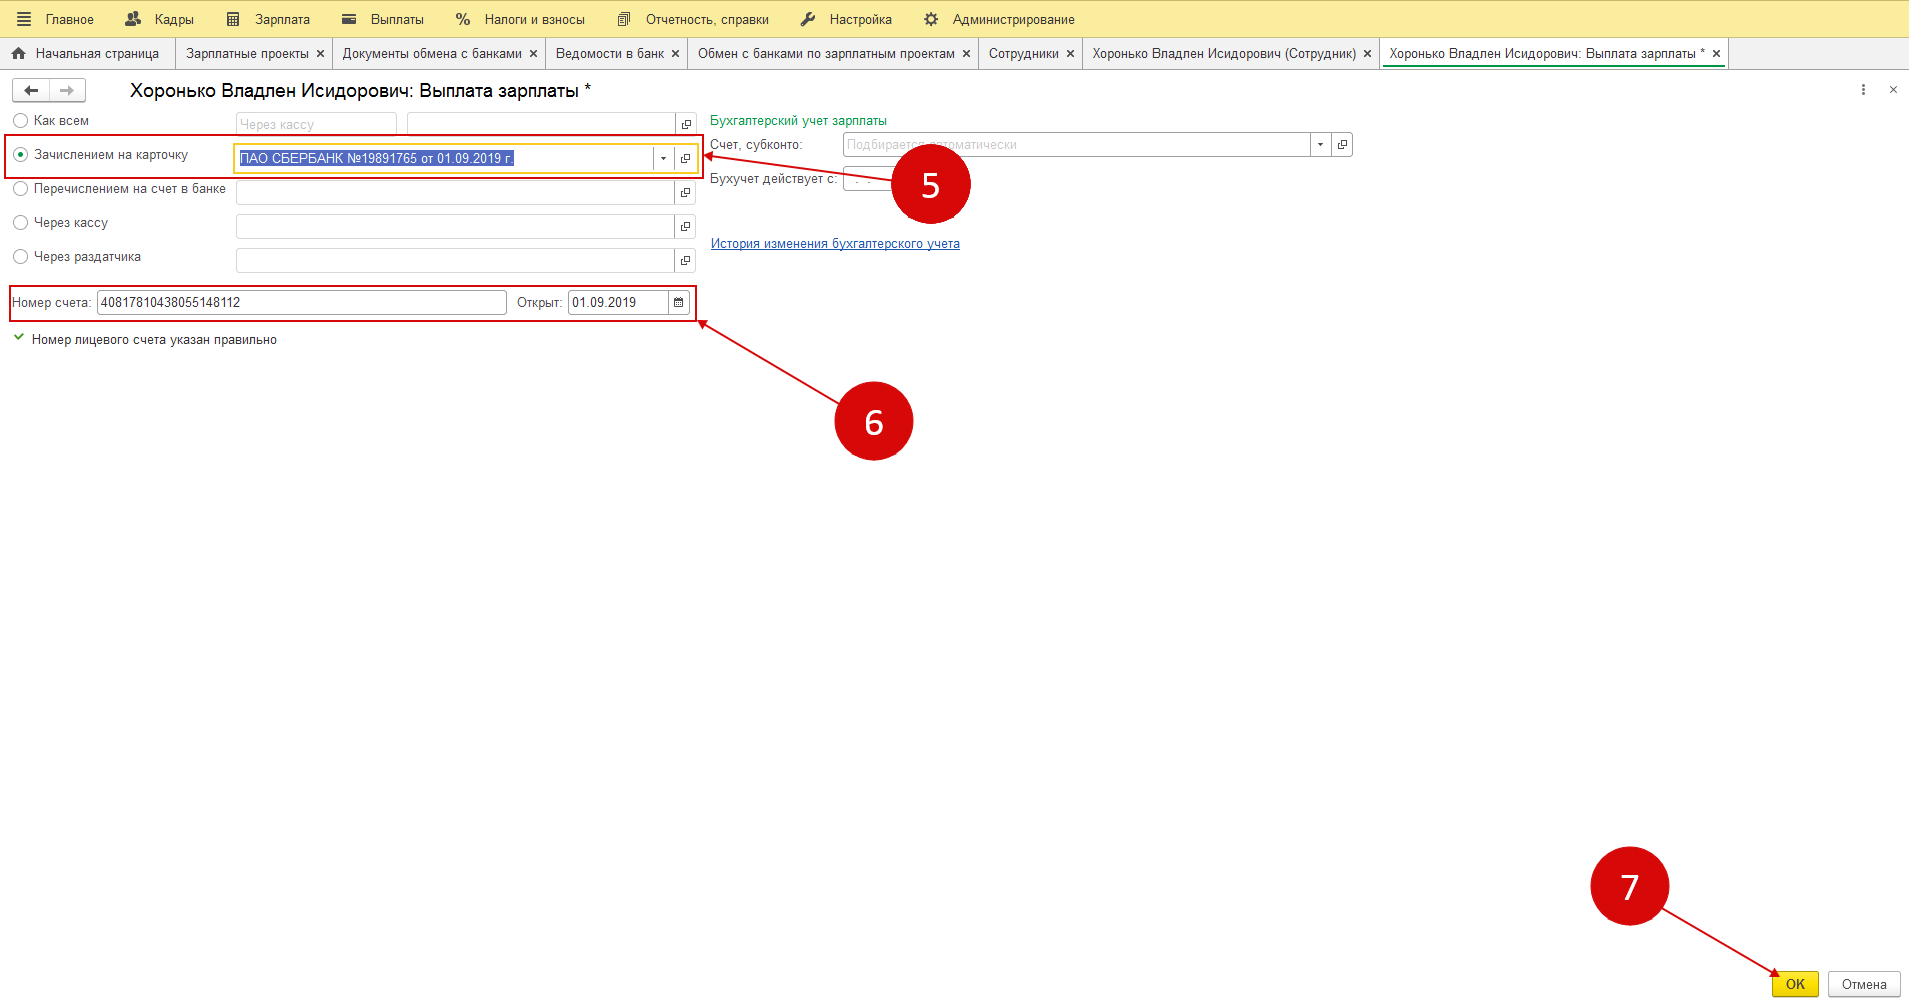Open the Зарплата menu
Viewport: 1909px width, 1006px height.
(281, 19)
